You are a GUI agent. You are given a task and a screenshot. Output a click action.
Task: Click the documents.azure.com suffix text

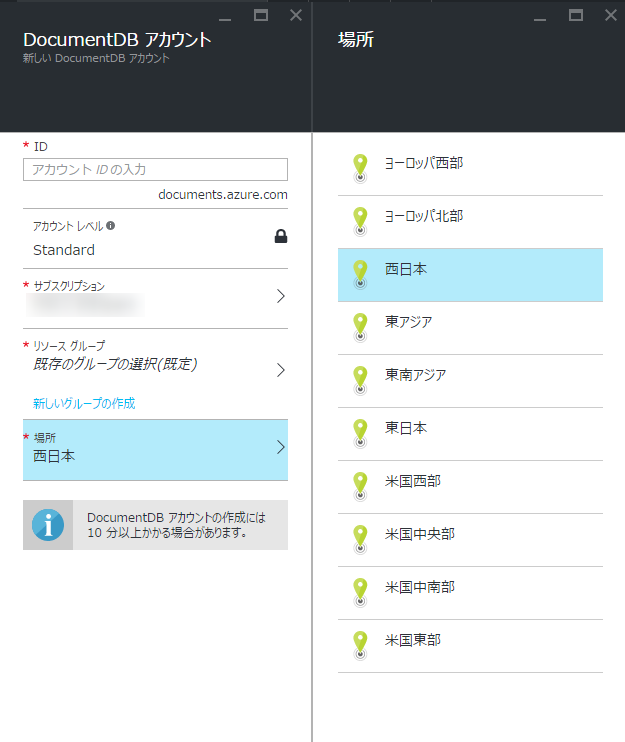pos(223,194)
